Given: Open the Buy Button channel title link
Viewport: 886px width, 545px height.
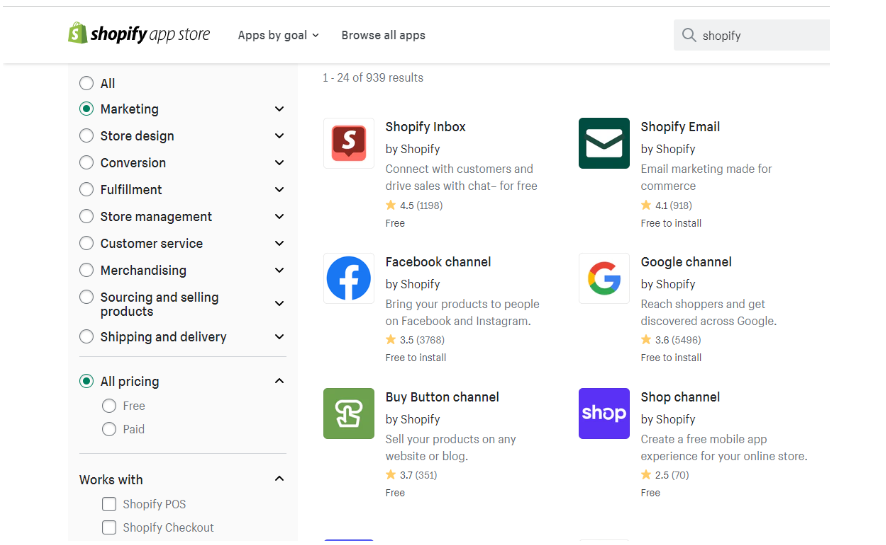Looking at the screenshot, I should (x=442, y=397).
